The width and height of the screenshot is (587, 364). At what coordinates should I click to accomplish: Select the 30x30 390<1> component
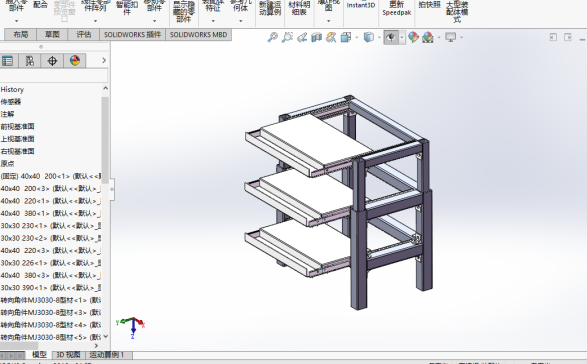tap(51, 288)
